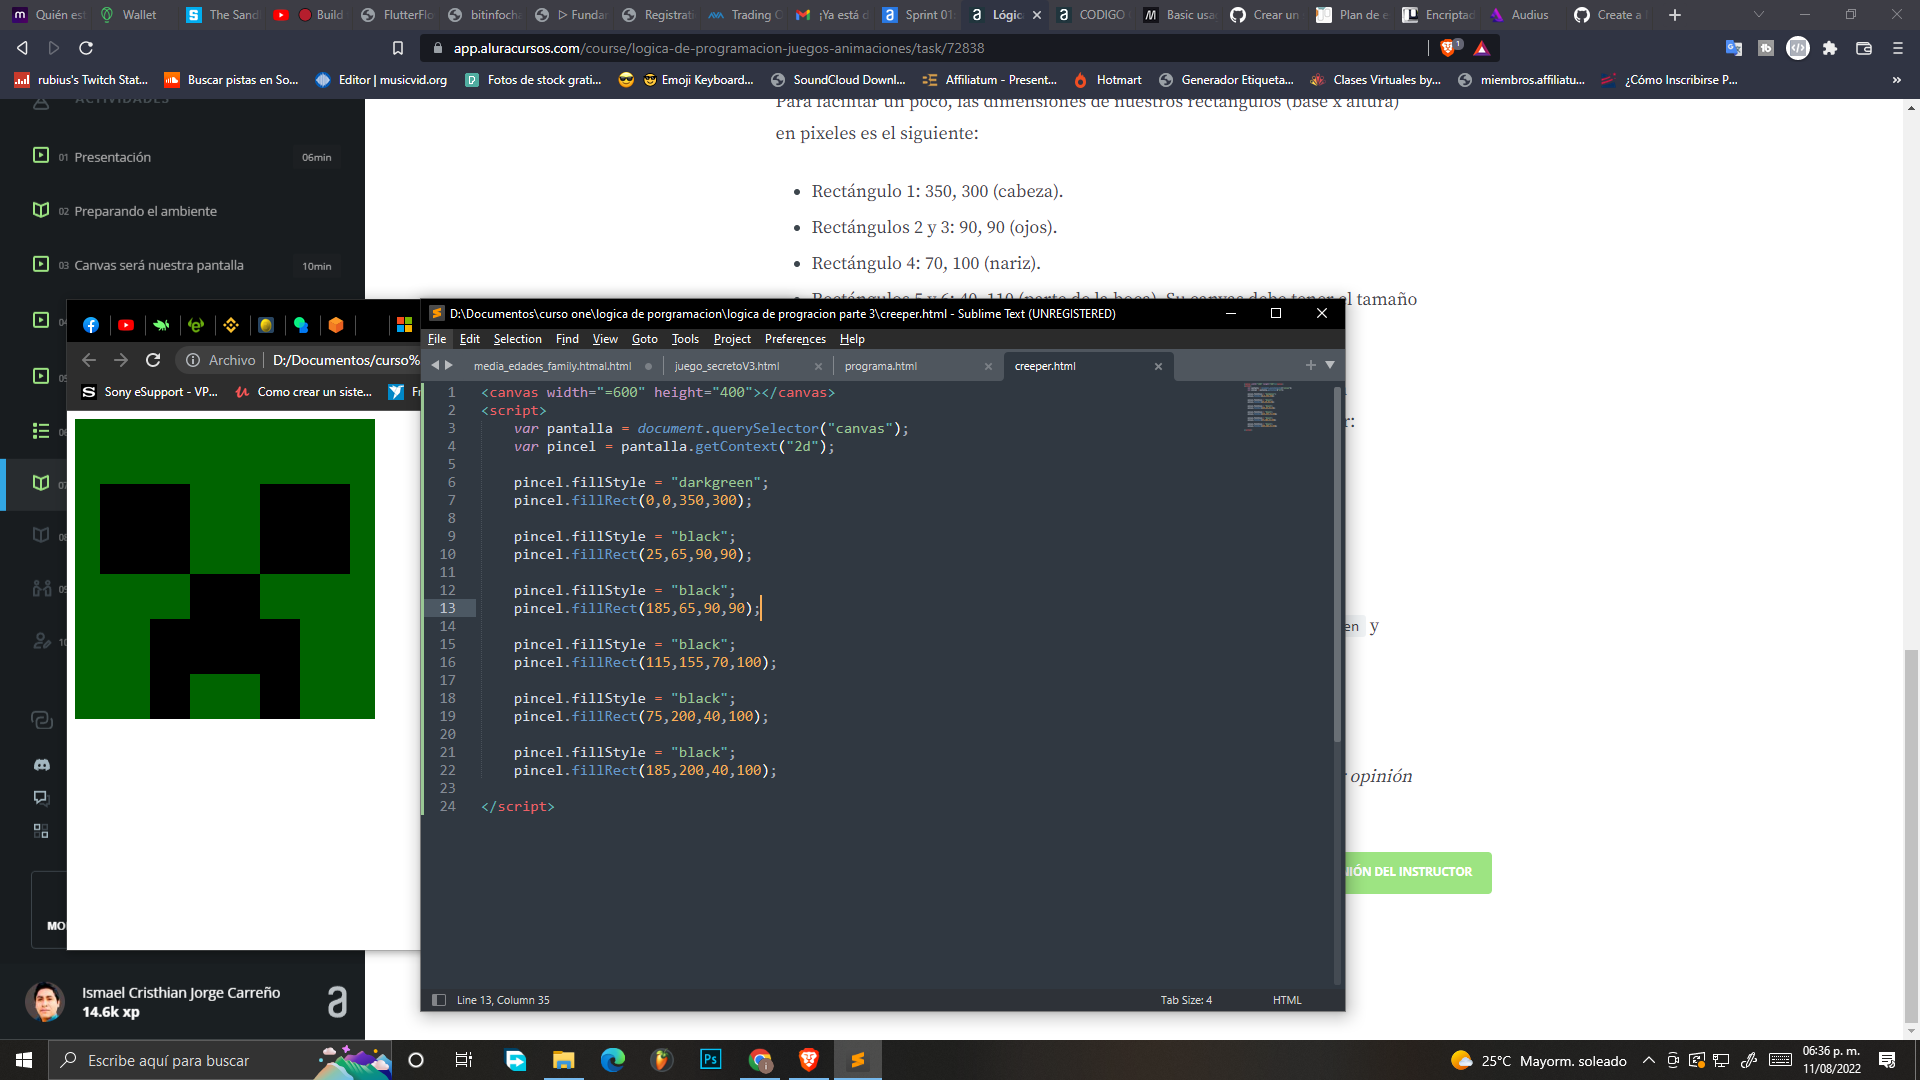The height and width of the screenshot is (1080, 1920).
Task: Open the Hotmart bookmark
Action: click(1107, 80)
